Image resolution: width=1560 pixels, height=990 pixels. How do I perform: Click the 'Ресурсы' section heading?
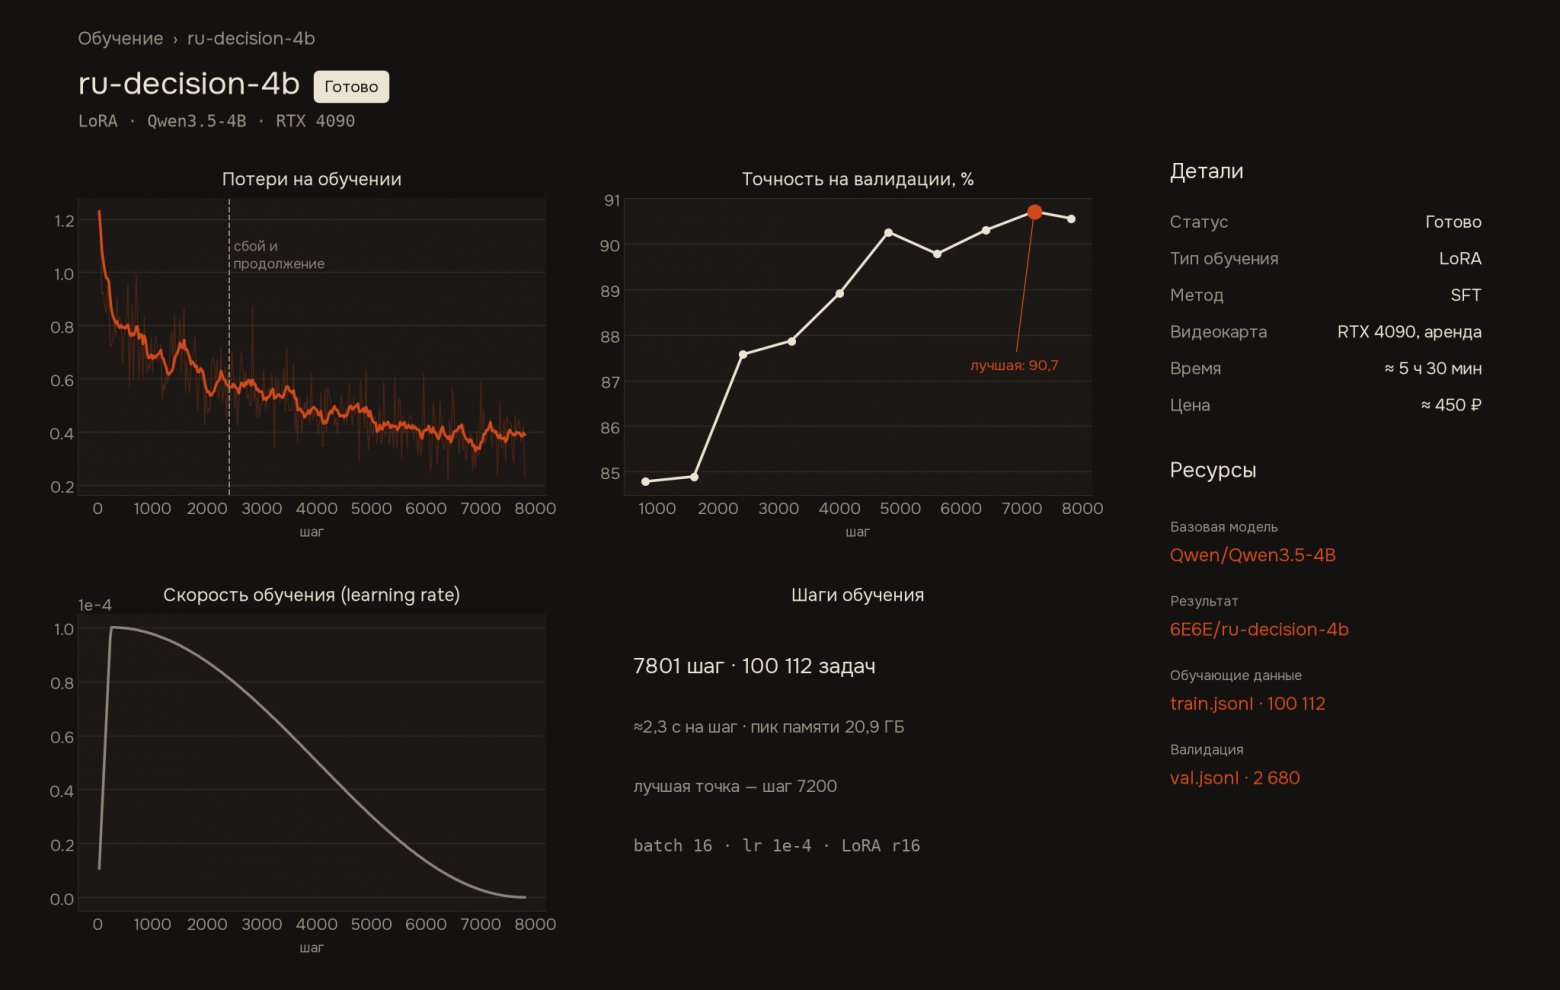click(x=1213, y=470)
